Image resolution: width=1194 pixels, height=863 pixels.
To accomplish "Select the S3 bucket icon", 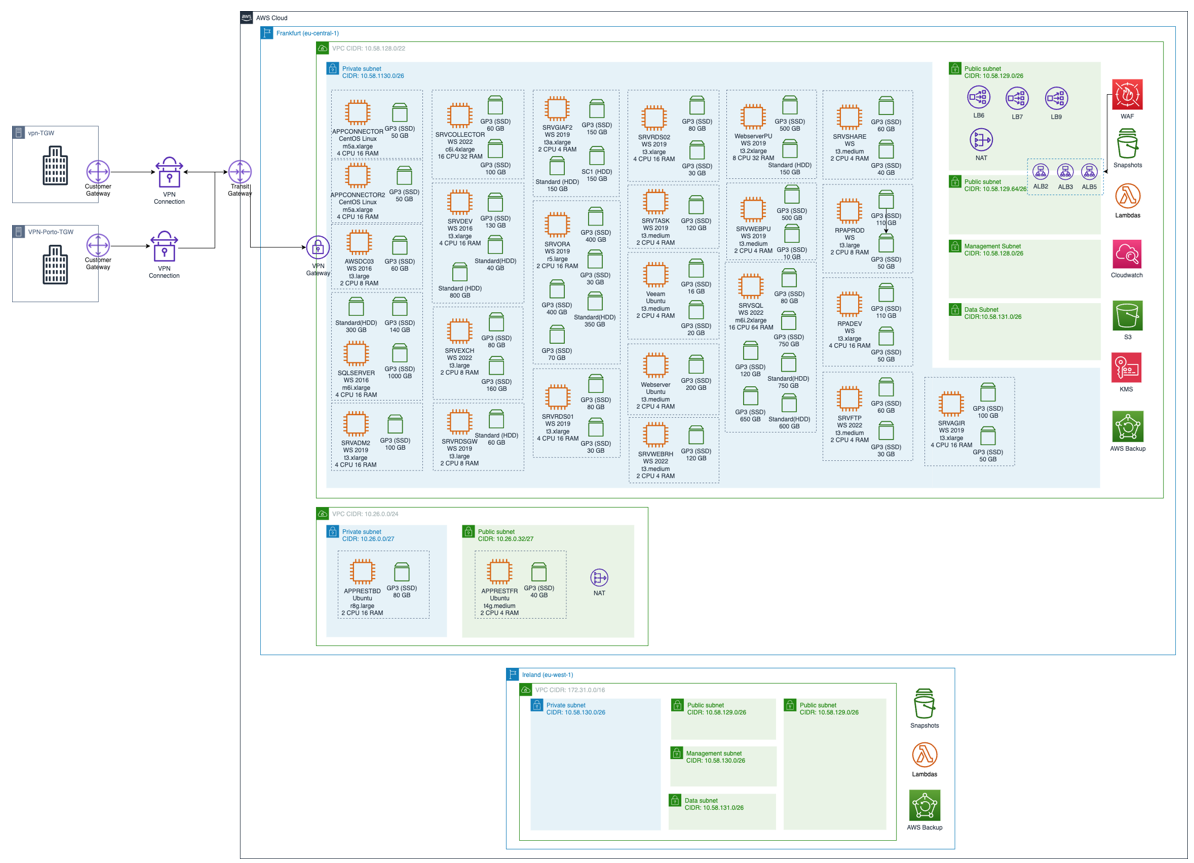I will coord(1127,316).
